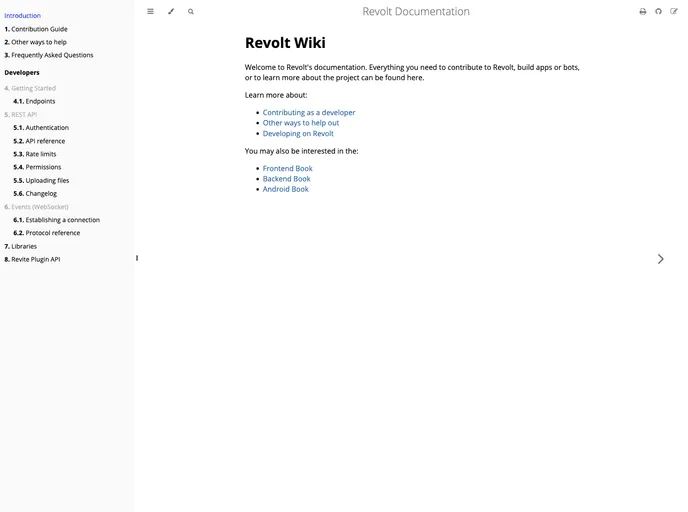Open the Backend Book link
688x512 pixels.
(287, 179)
